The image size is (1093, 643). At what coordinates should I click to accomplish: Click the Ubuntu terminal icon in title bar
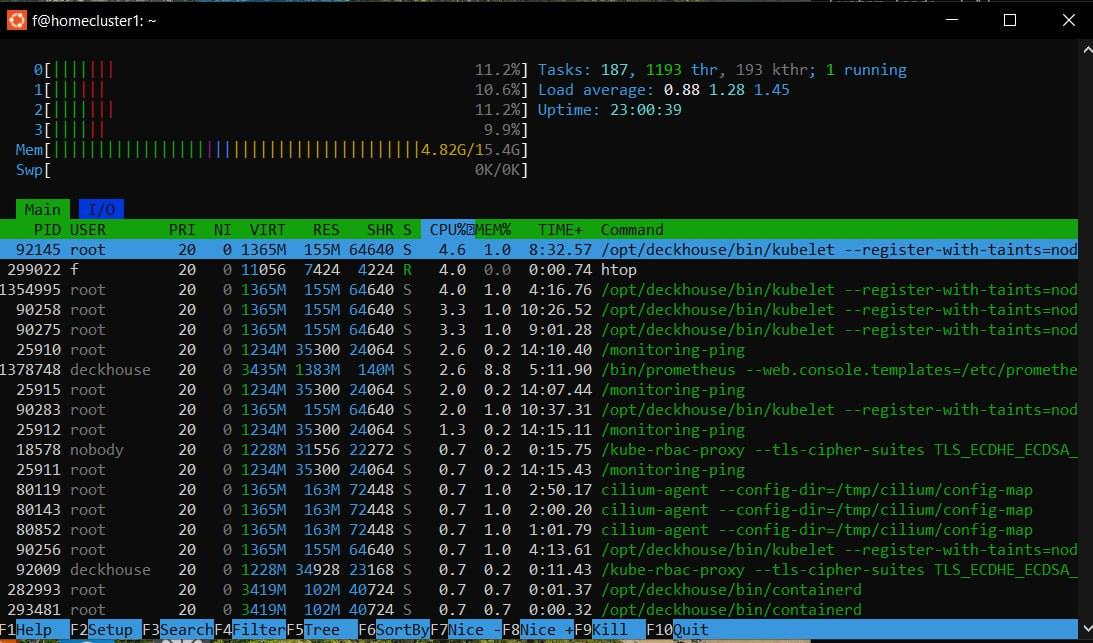(16, 20)
